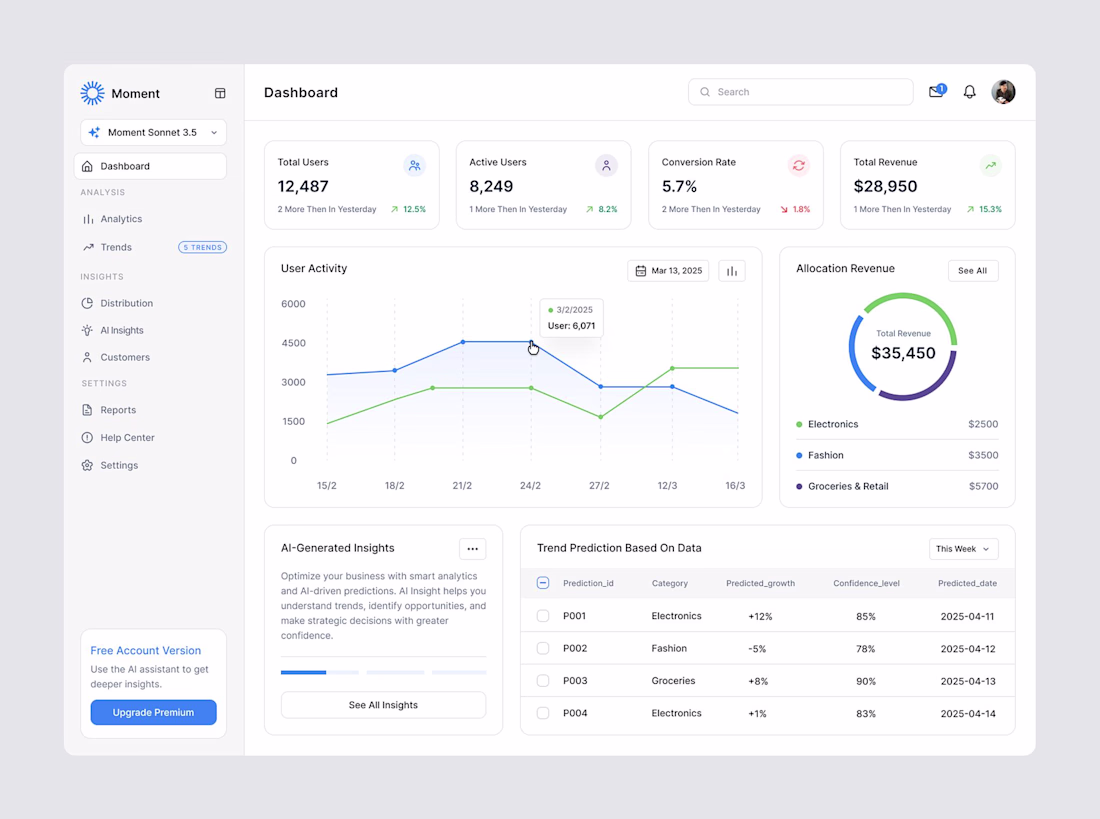The width and height of the screenshot is (1100, 819).
Task: Open the Dashboard menu item
Action: (x=150, y=166)
